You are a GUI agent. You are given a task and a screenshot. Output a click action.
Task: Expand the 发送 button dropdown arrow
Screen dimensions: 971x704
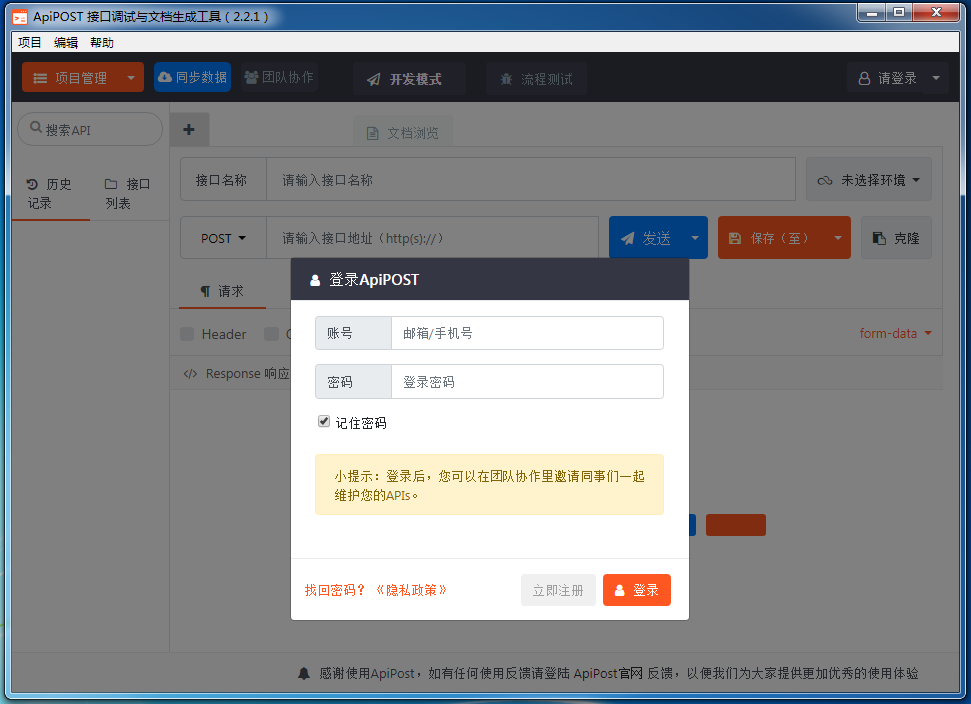pos(695,238)
